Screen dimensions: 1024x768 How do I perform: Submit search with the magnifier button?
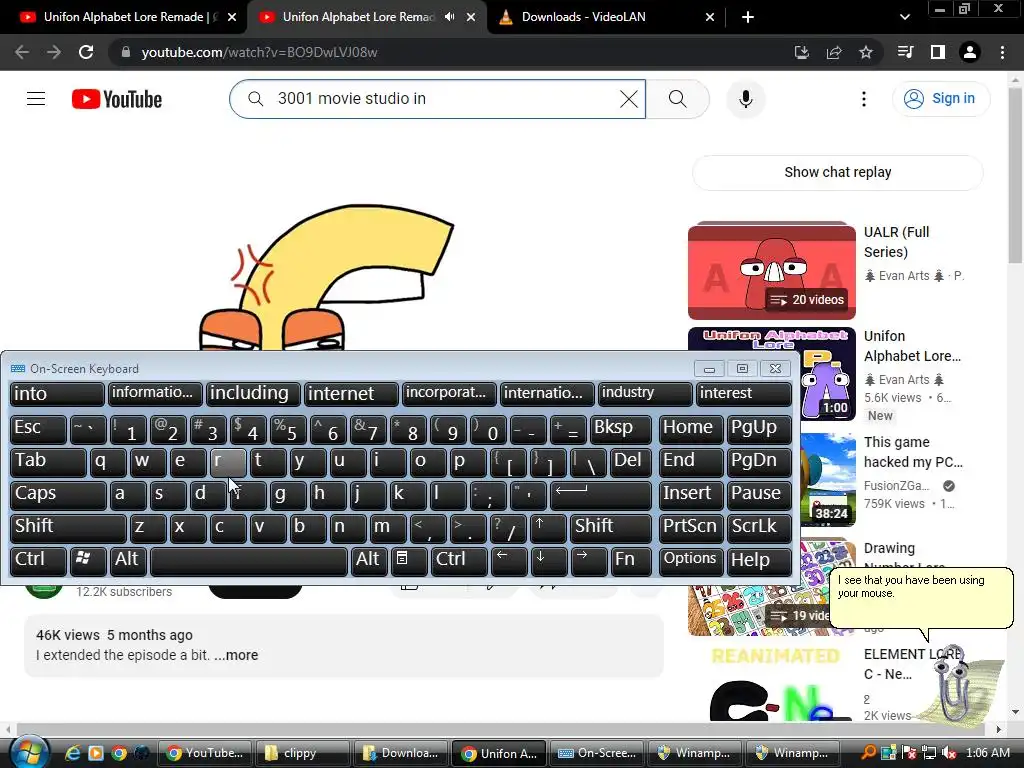678,99
